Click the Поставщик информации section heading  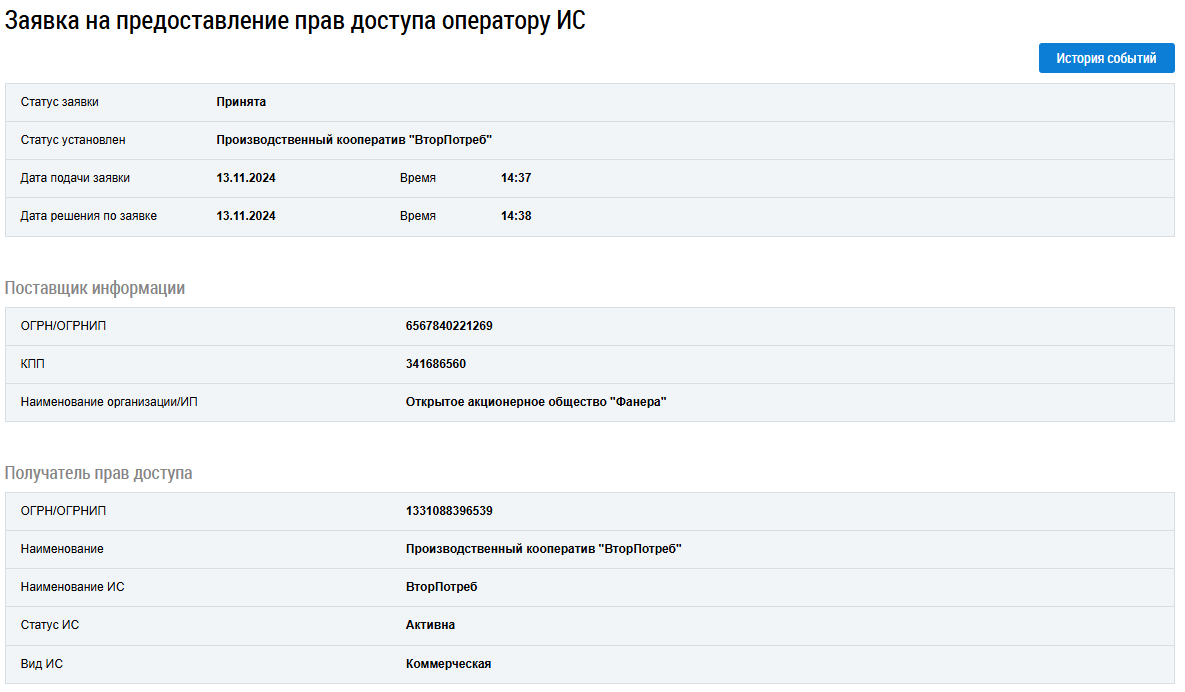pos(95,288)
